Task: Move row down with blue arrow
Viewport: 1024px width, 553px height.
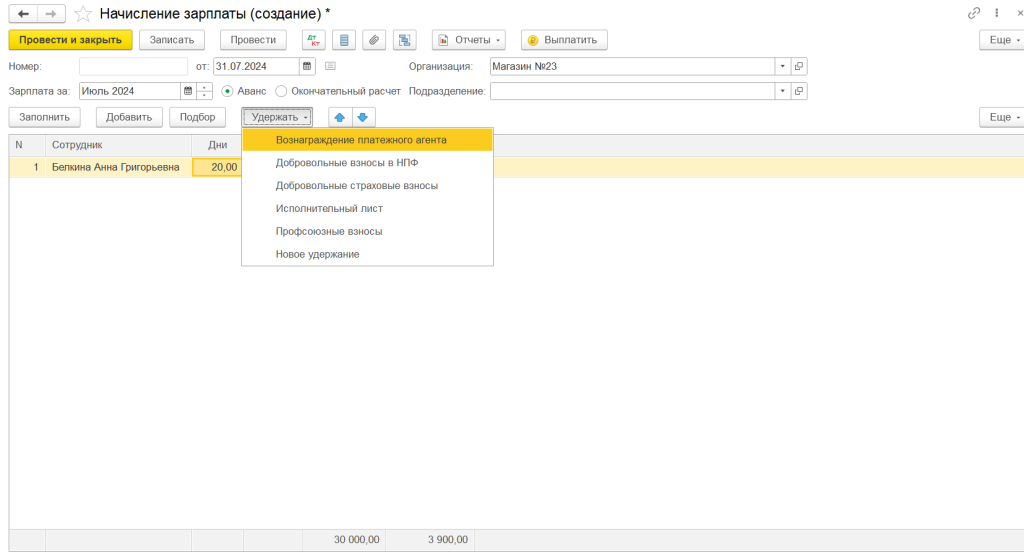Action: [x=362, y=117]
